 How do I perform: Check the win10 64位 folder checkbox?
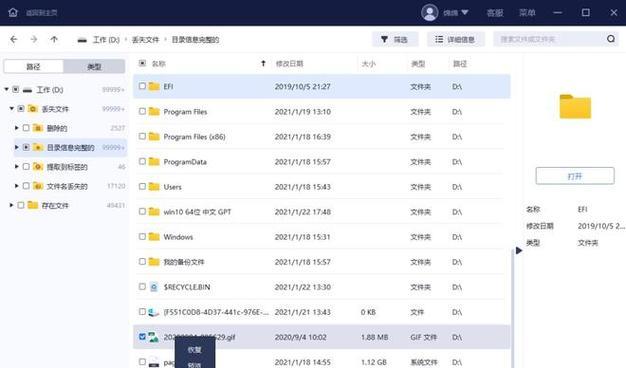coord(142,211)
